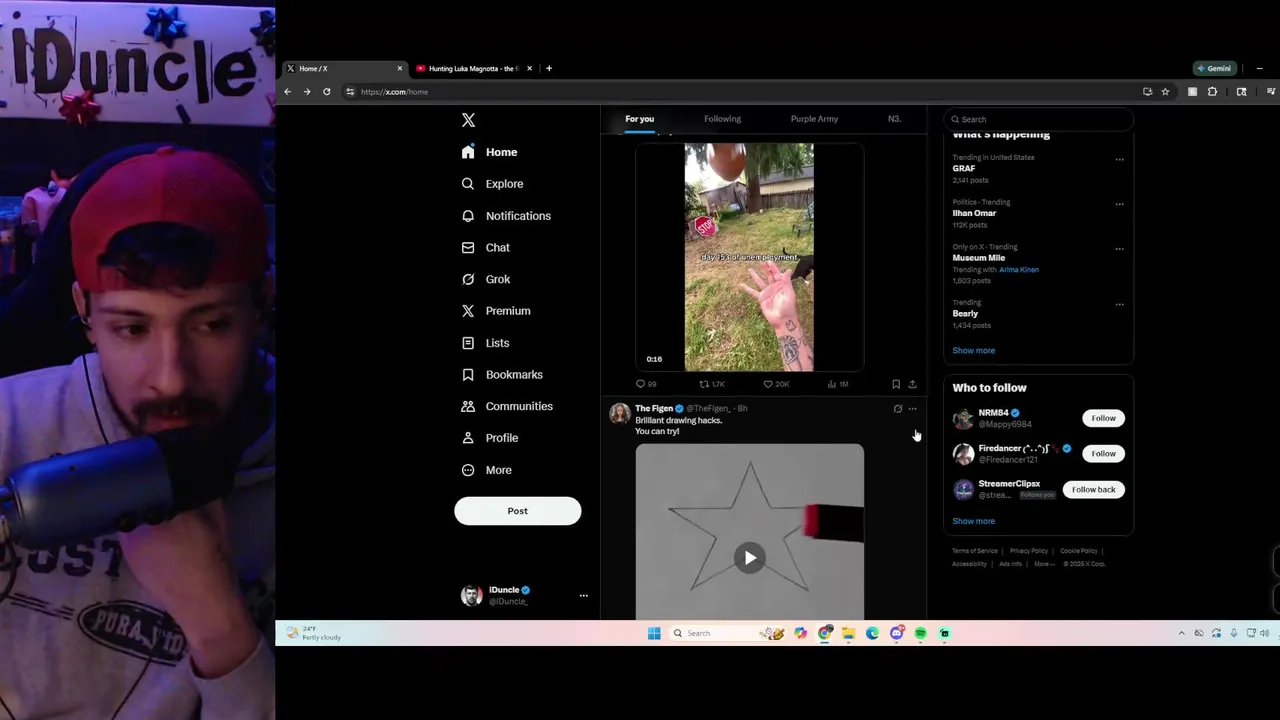Image resolution: width=1280 pixels, height=720 pixels.
Task: Click the x.com address bar
Action: (x=740, y=92)
